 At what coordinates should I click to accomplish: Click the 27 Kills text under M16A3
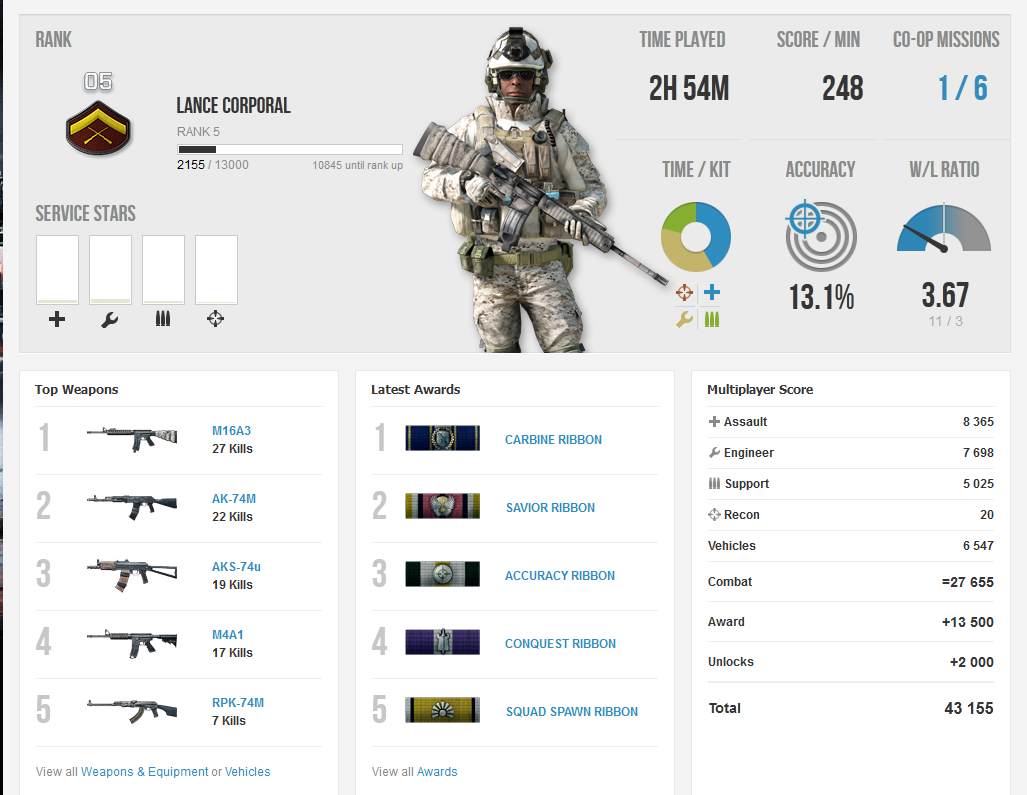(x=233, y=449)
